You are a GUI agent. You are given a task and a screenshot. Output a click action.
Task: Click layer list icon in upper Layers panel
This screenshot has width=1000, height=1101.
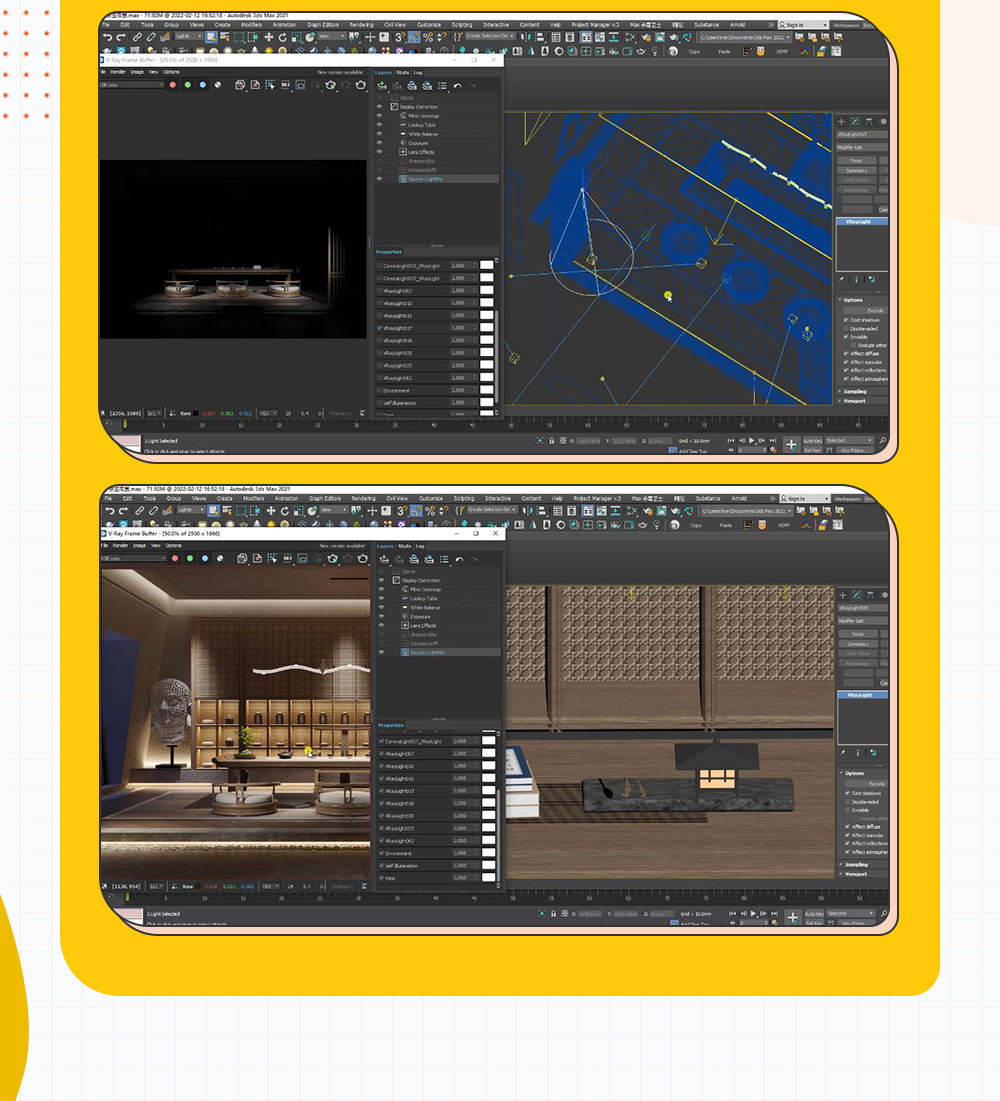point(442,86)
